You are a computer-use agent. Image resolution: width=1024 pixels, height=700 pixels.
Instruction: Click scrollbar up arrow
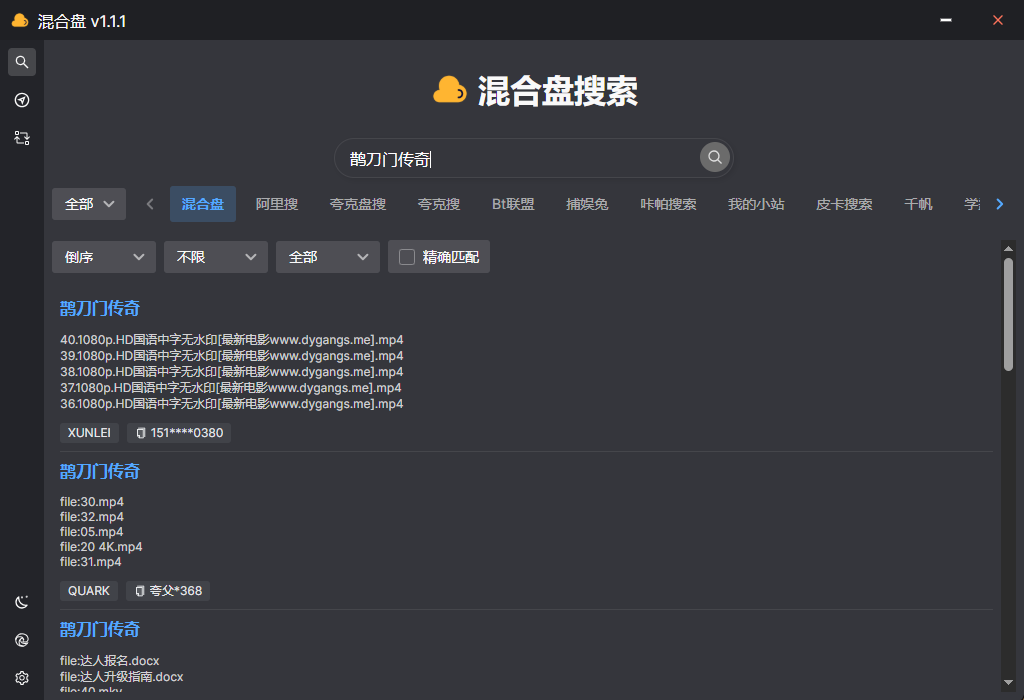1008,248
